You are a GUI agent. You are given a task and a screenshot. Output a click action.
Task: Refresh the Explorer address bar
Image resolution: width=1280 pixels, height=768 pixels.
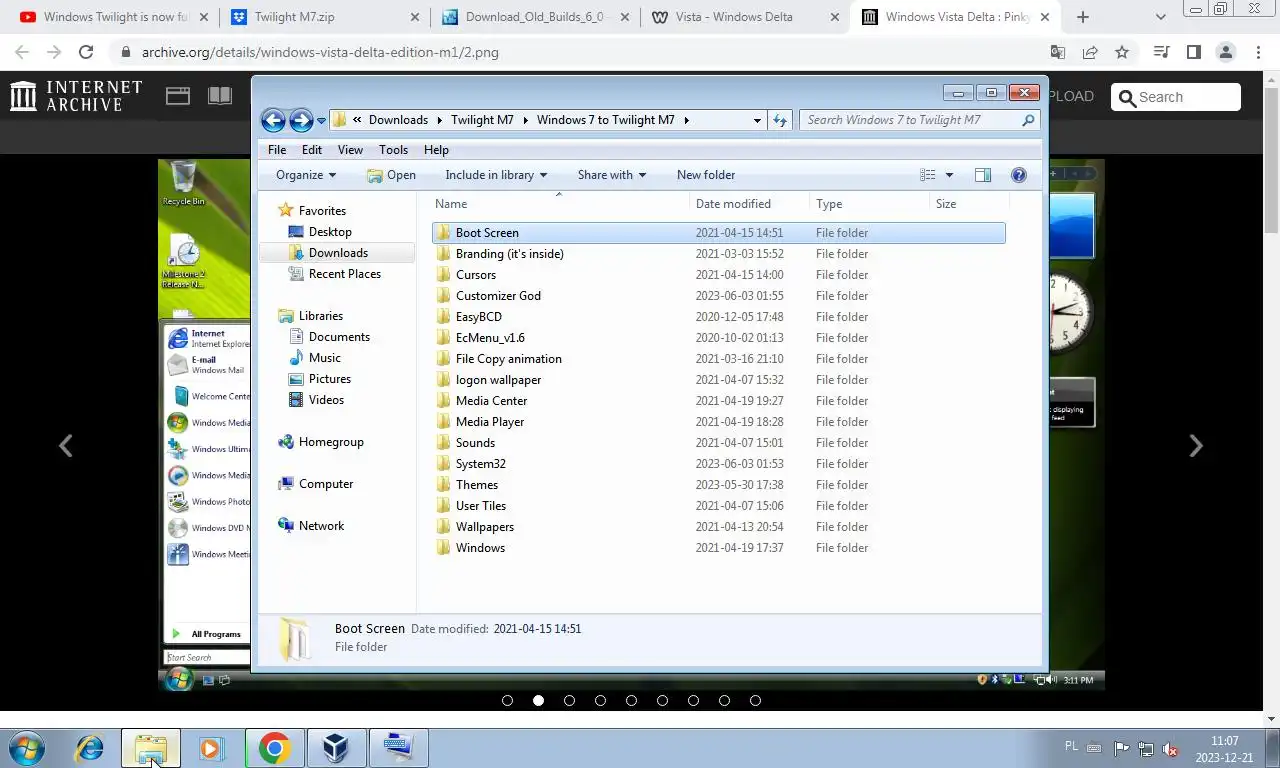(x=781, y=120)
